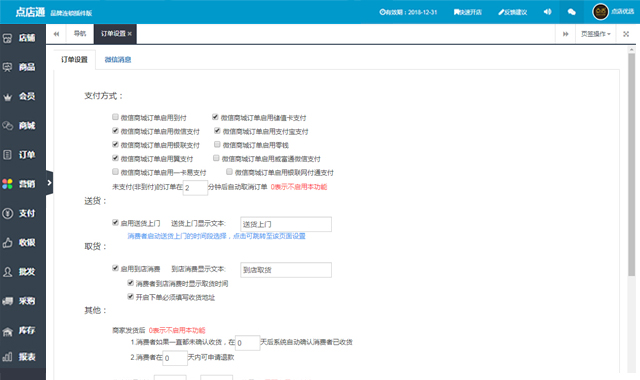Open the 页签操作 dropdown

pyautogui.click(x=596, y=34)
